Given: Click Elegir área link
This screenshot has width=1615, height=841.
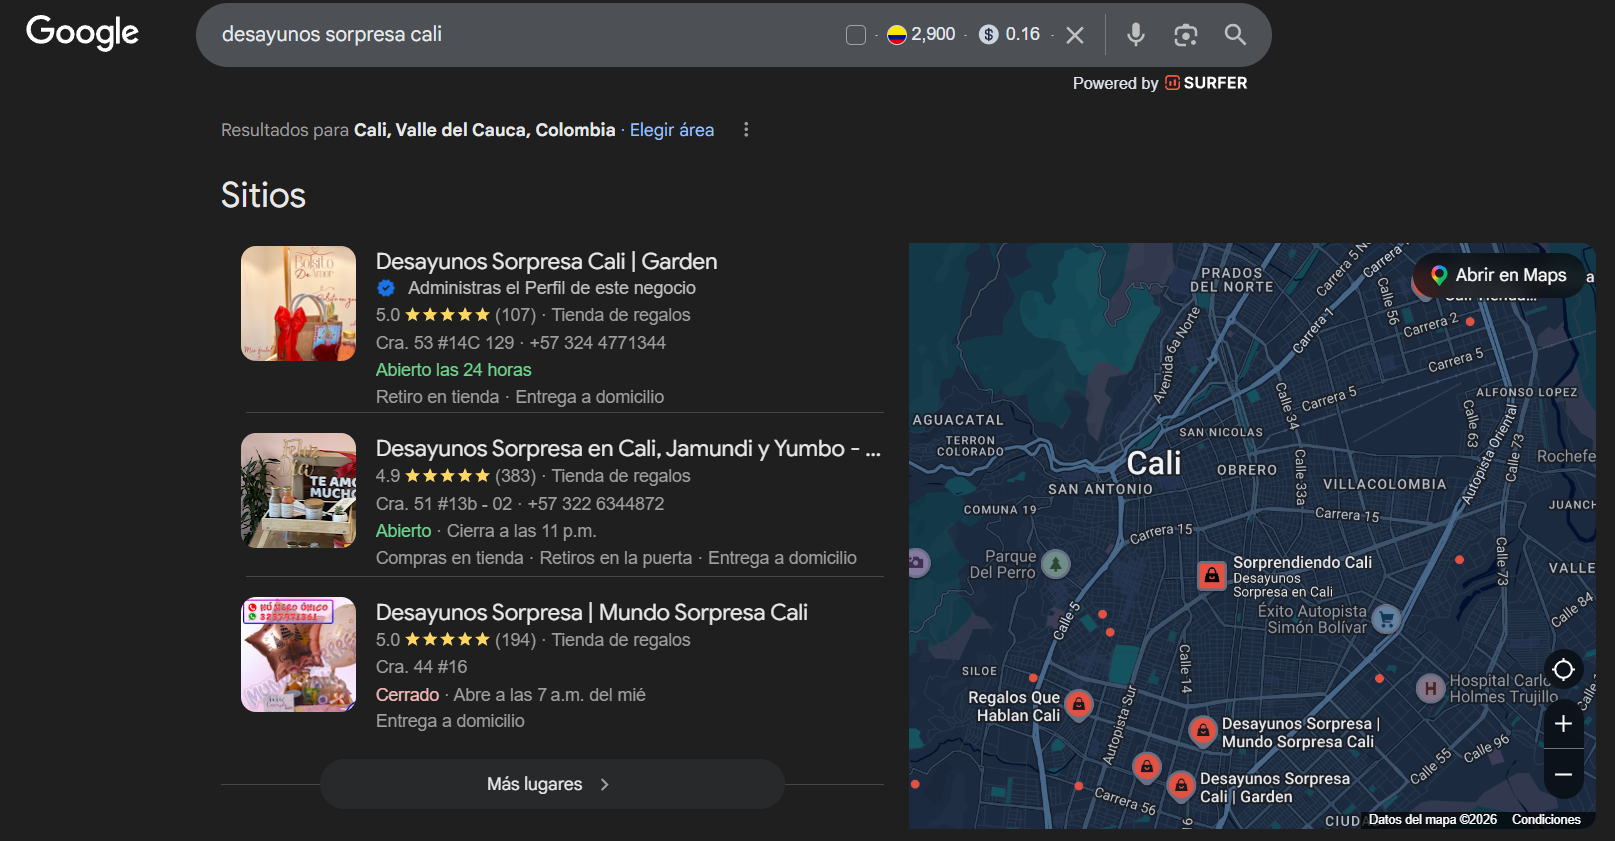Looking at the screenshot, I should coord(671,130).
